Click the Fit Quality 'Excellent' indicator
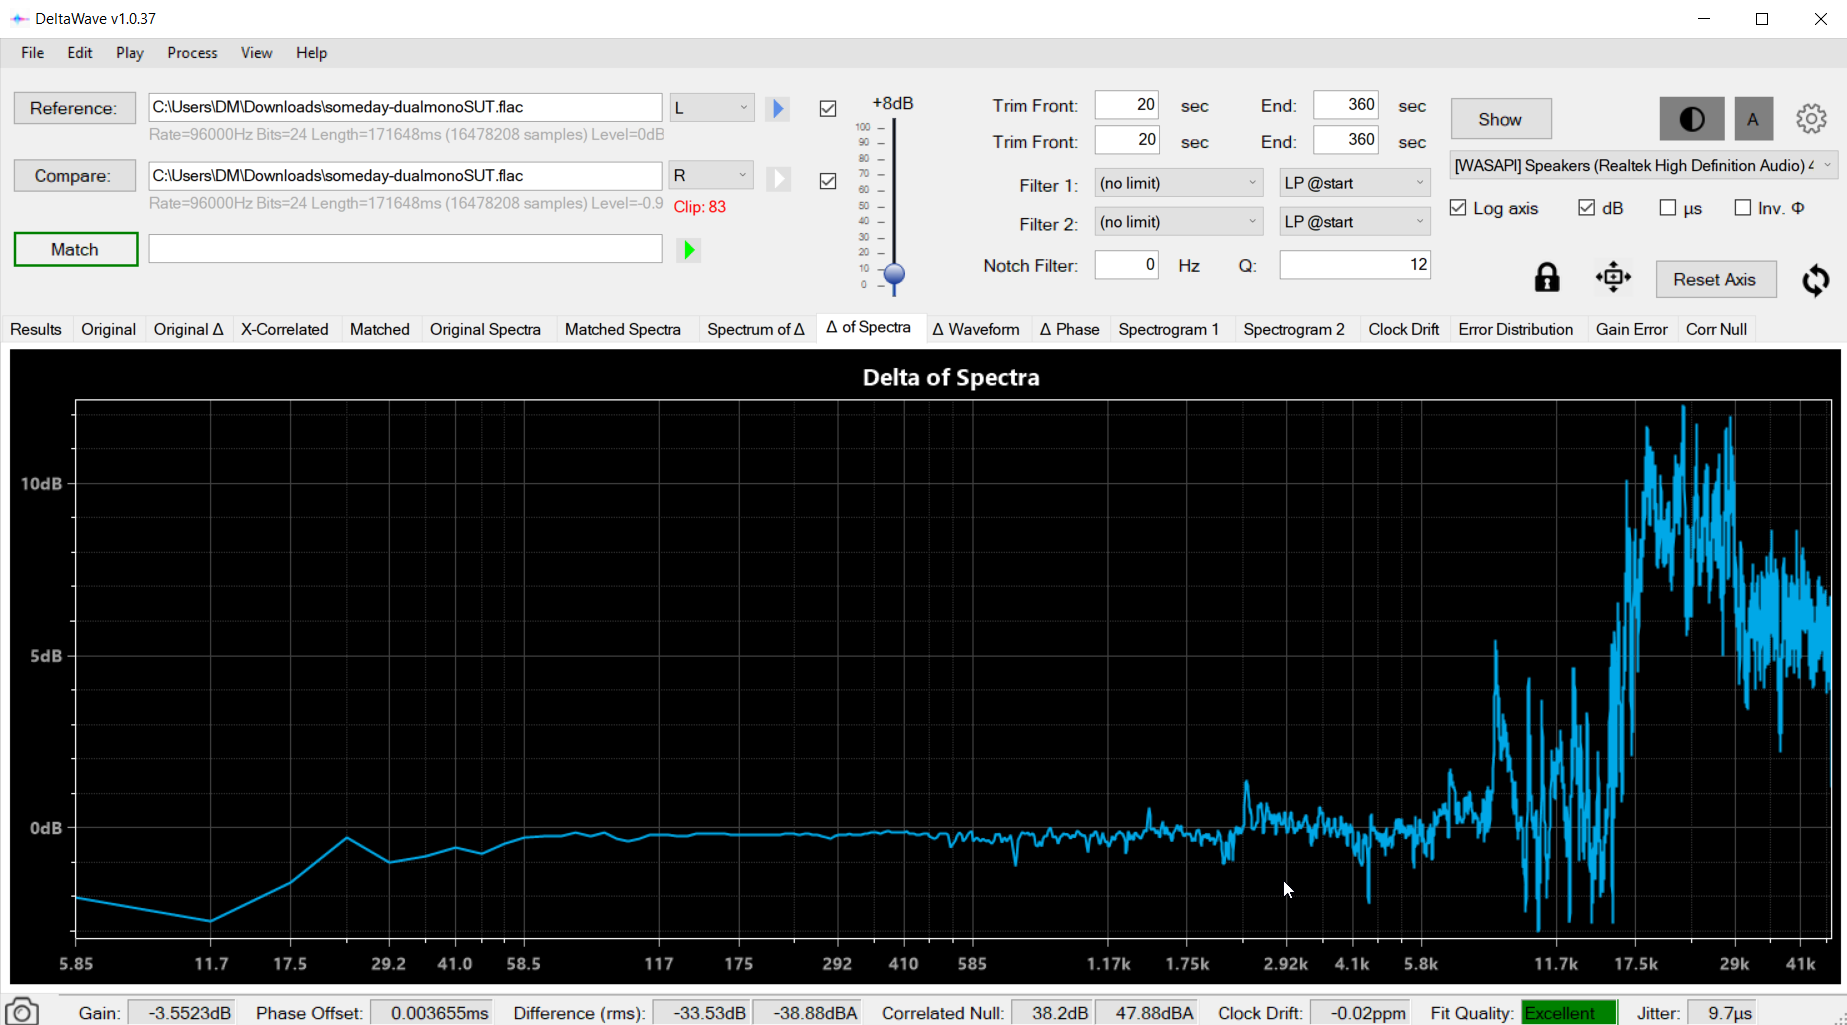The image size is (1847, 1025). tap(1568, 1013)
